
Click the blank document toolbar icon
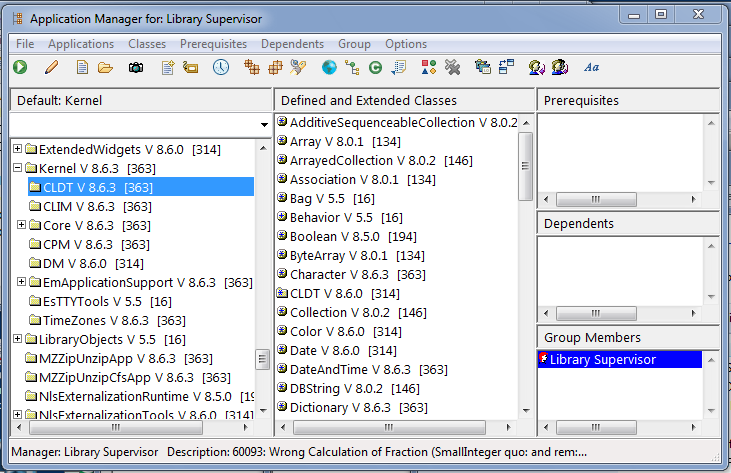click(83, 68)
